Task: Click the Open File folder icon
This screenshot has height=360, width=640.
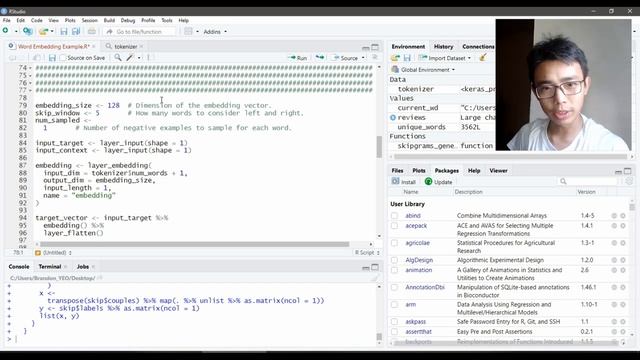Action: point(43,31)
